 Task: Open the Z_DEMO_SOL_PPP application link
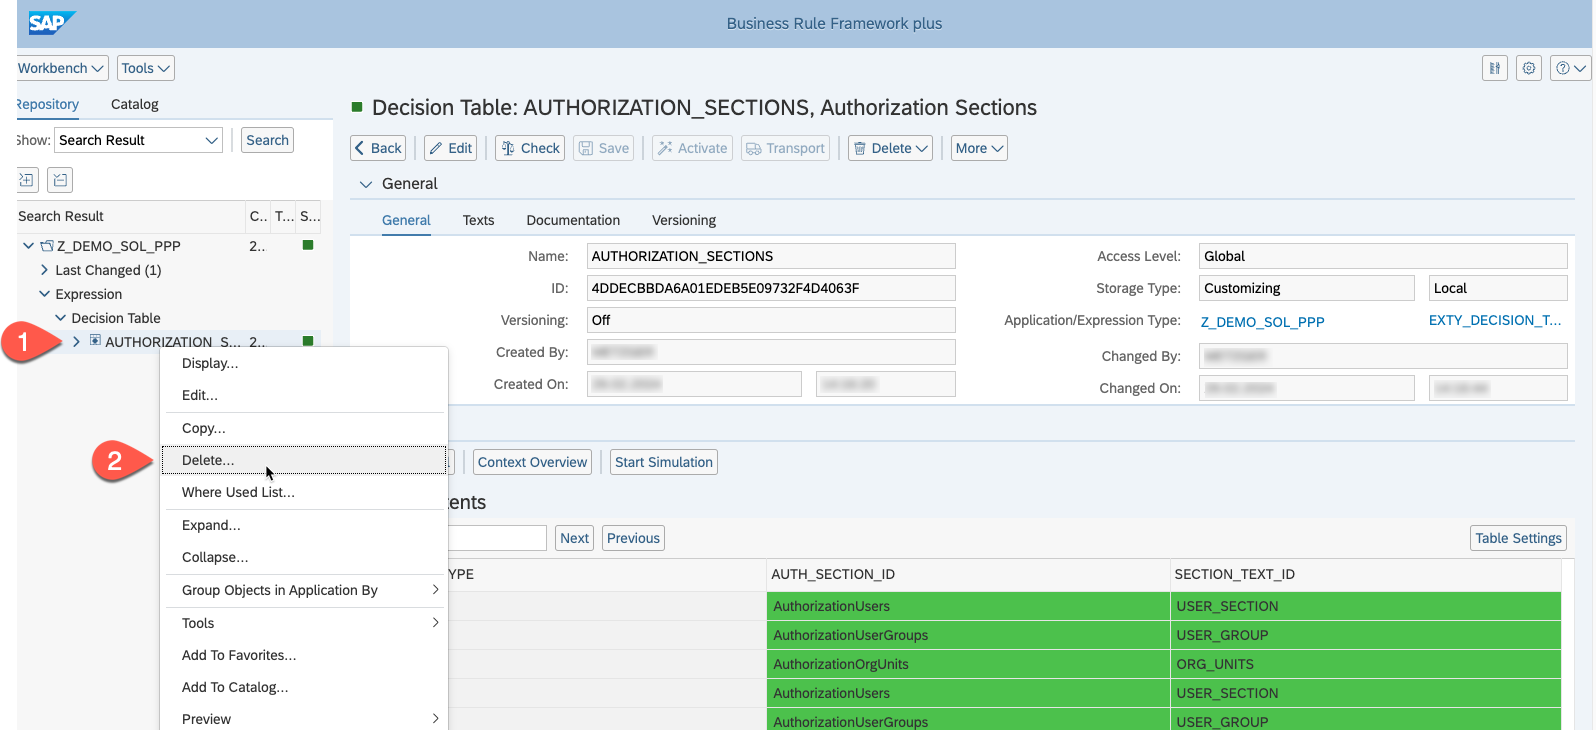coord(1262,322)
